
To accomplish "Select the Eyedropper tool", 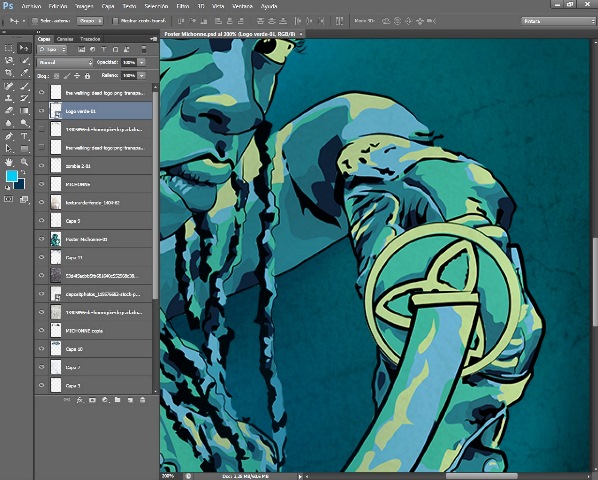I will pos(24,72).
